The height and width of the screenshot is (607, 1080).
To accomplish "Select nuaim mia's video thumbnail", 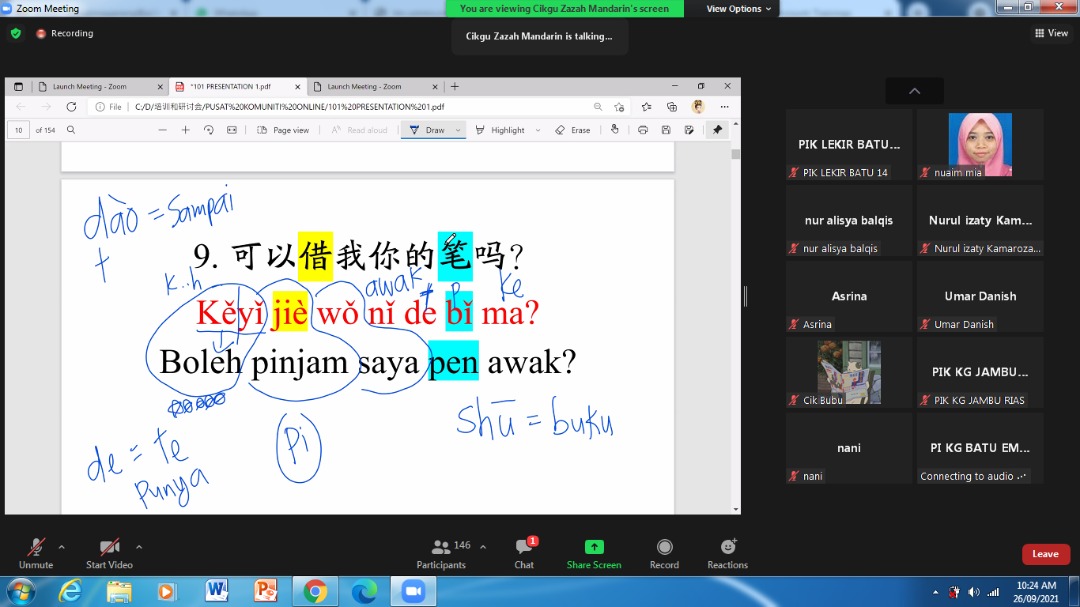I will click(980, 145).
